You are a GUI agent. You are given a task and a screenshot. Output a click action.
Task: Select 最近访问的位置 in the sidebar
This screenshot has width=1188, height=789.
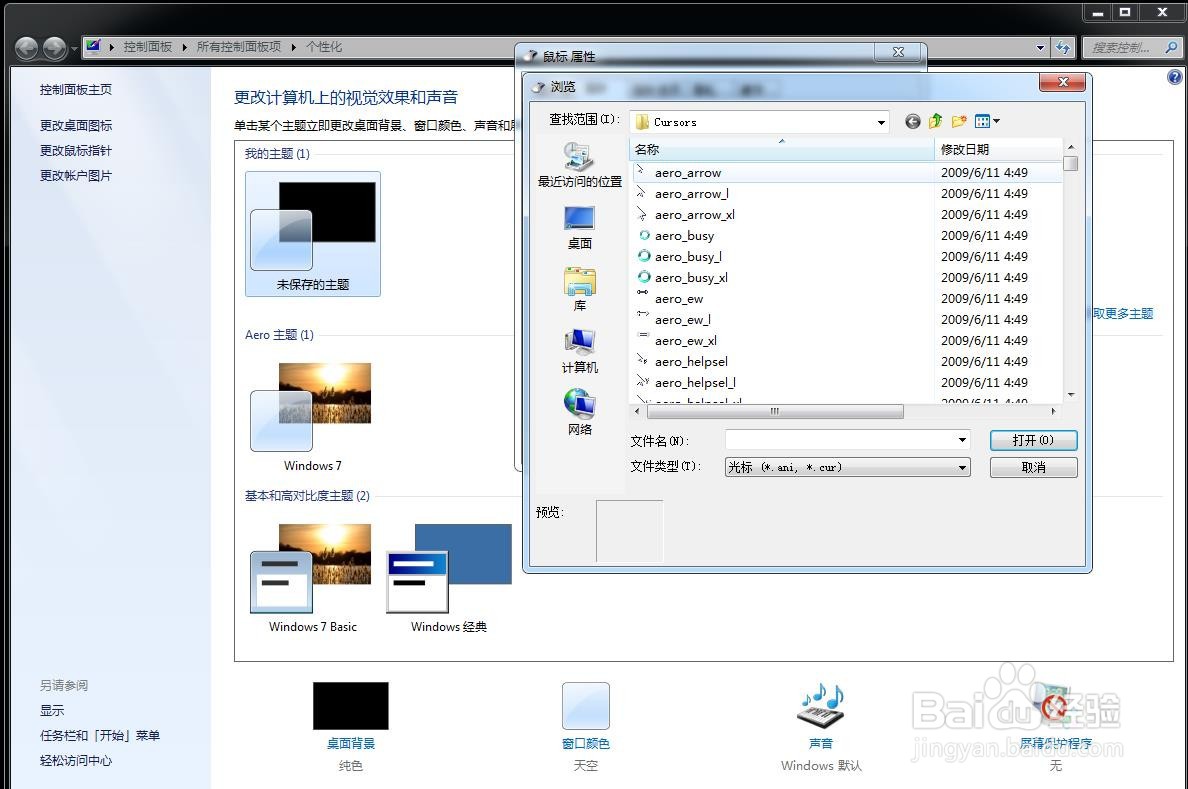pos(580,165)
